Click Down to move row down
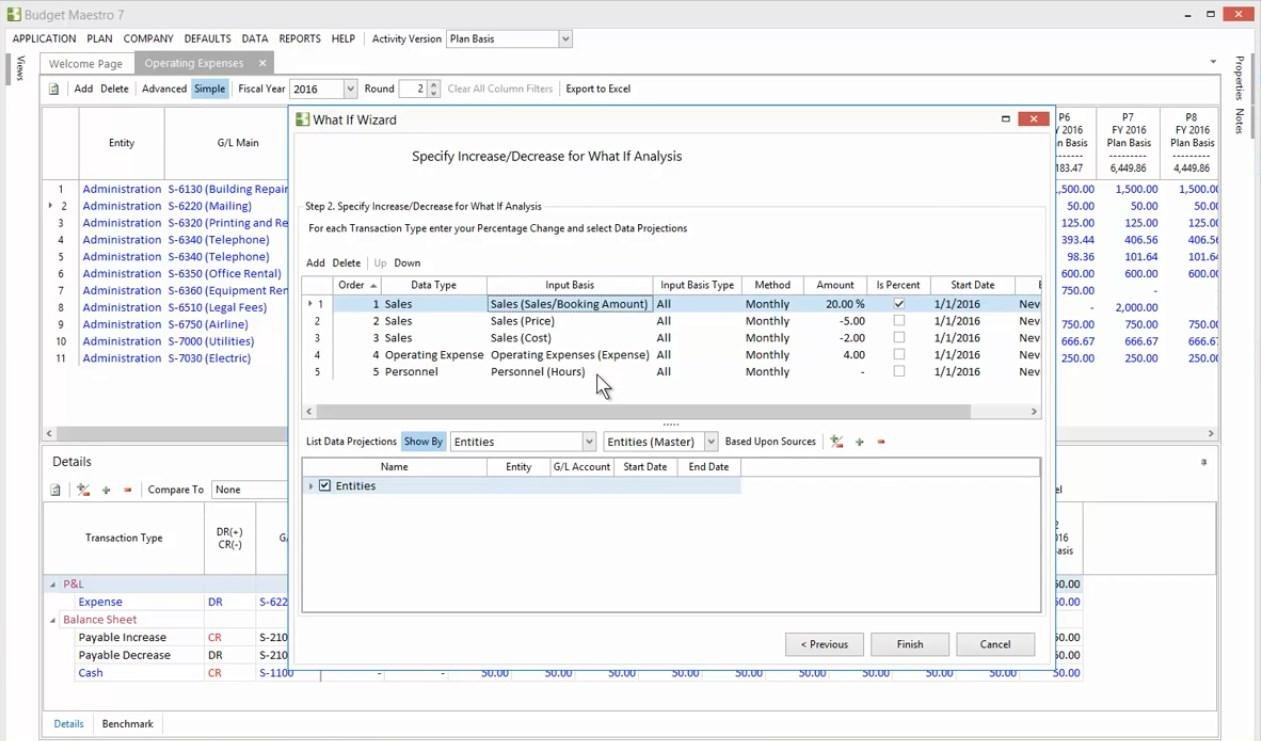This screenshot has width=1261, height=741. click(407, 263)
